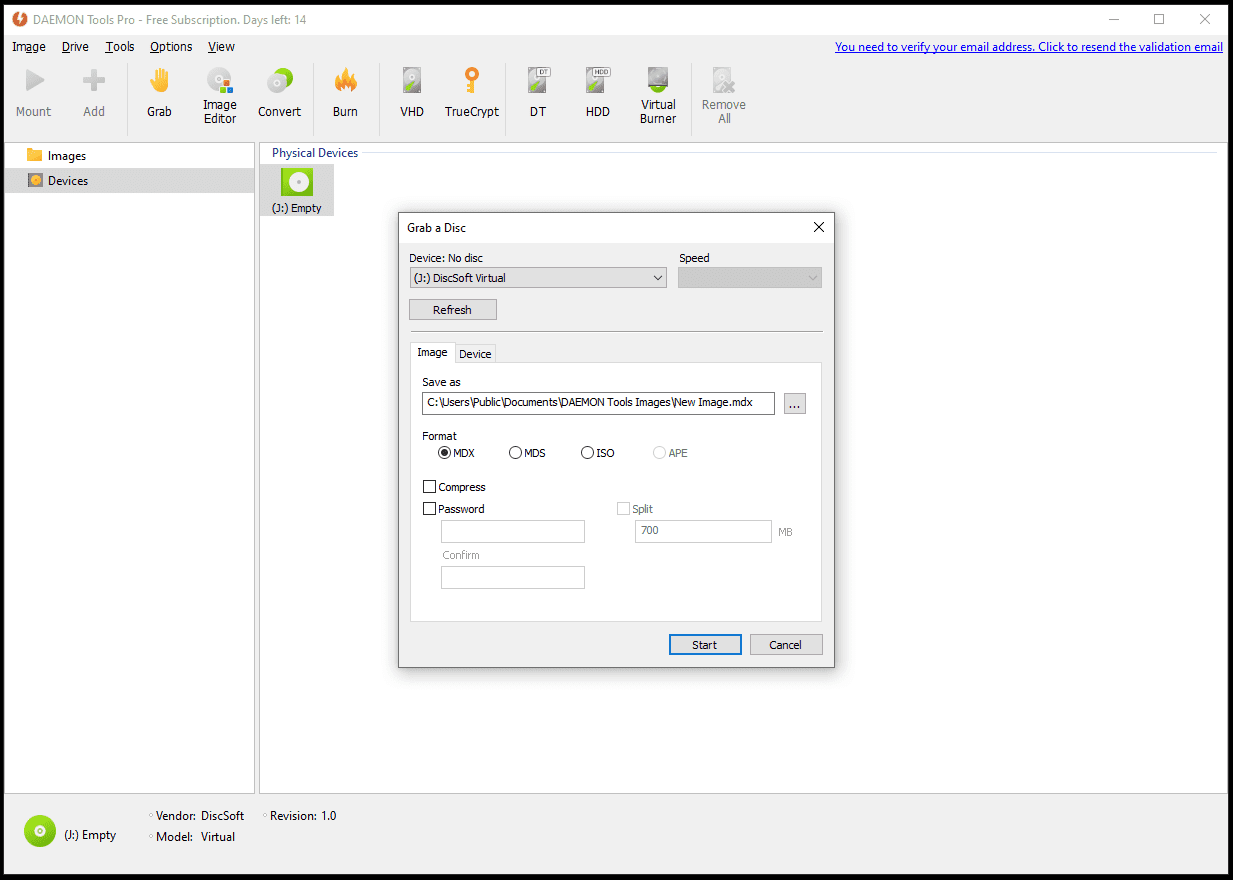Open the Virtual Burner tool

tap(658, 95)
